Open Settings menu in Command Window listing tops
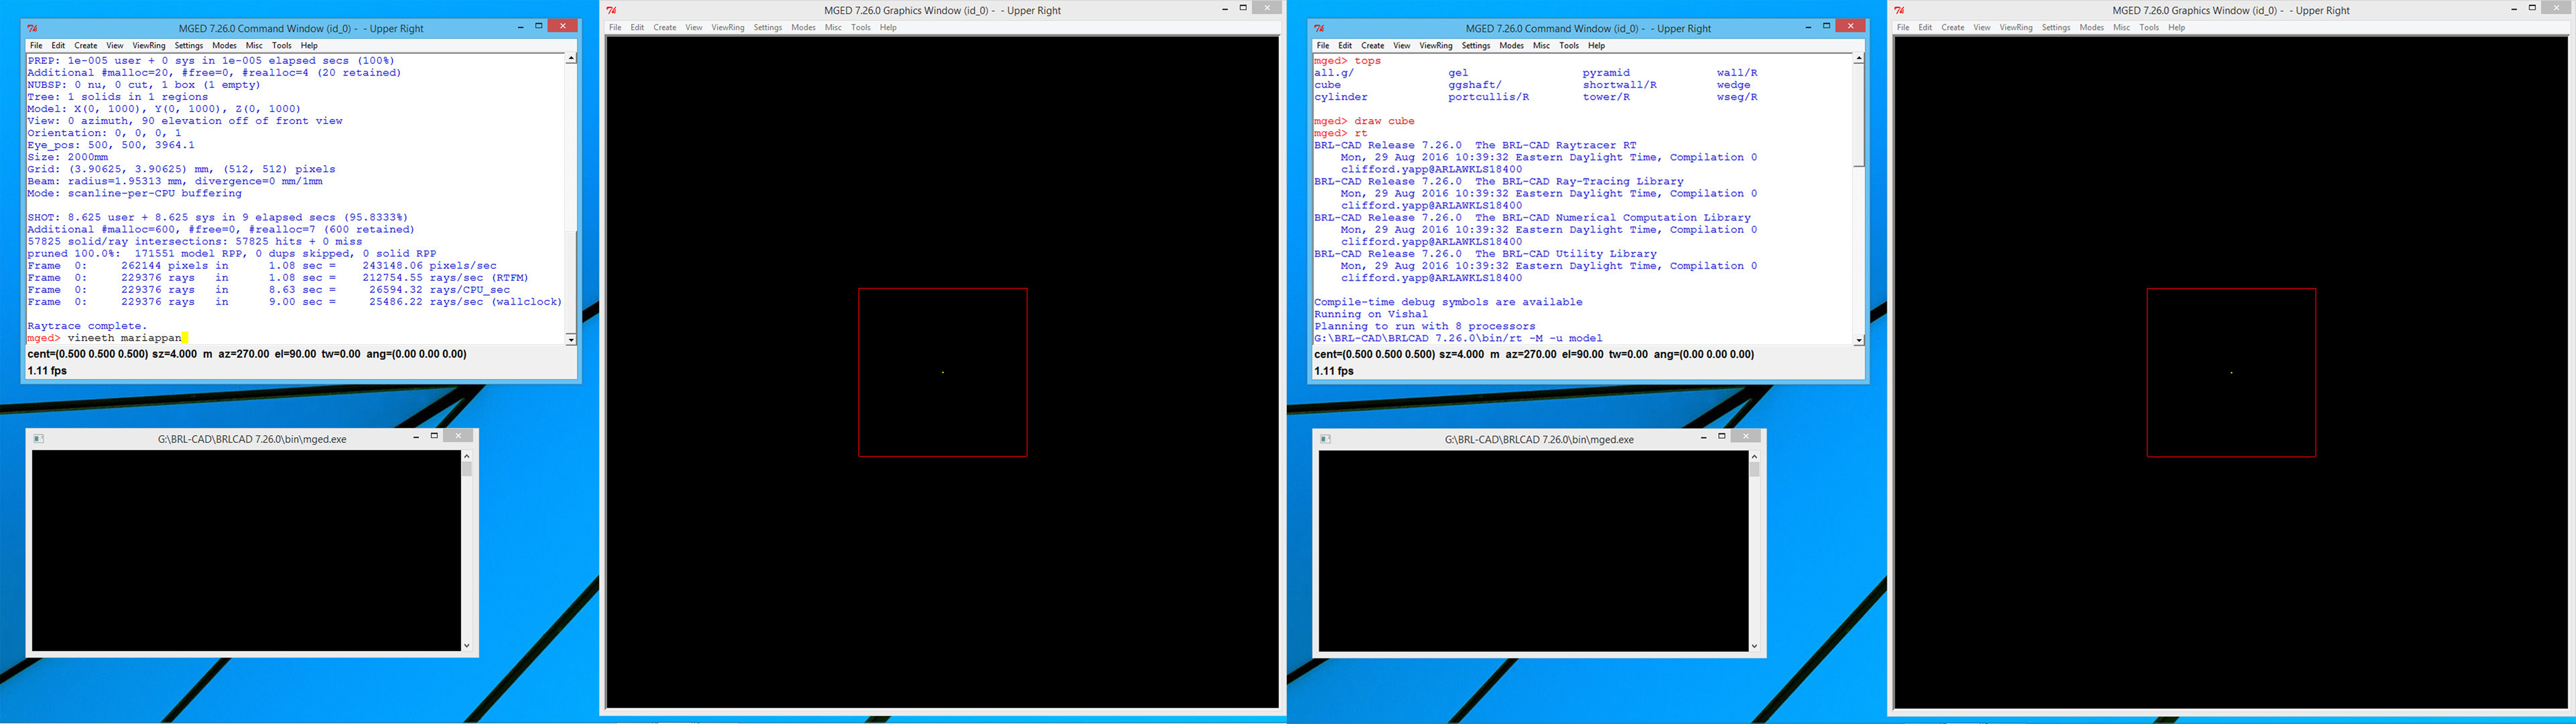 [1476, 45]
